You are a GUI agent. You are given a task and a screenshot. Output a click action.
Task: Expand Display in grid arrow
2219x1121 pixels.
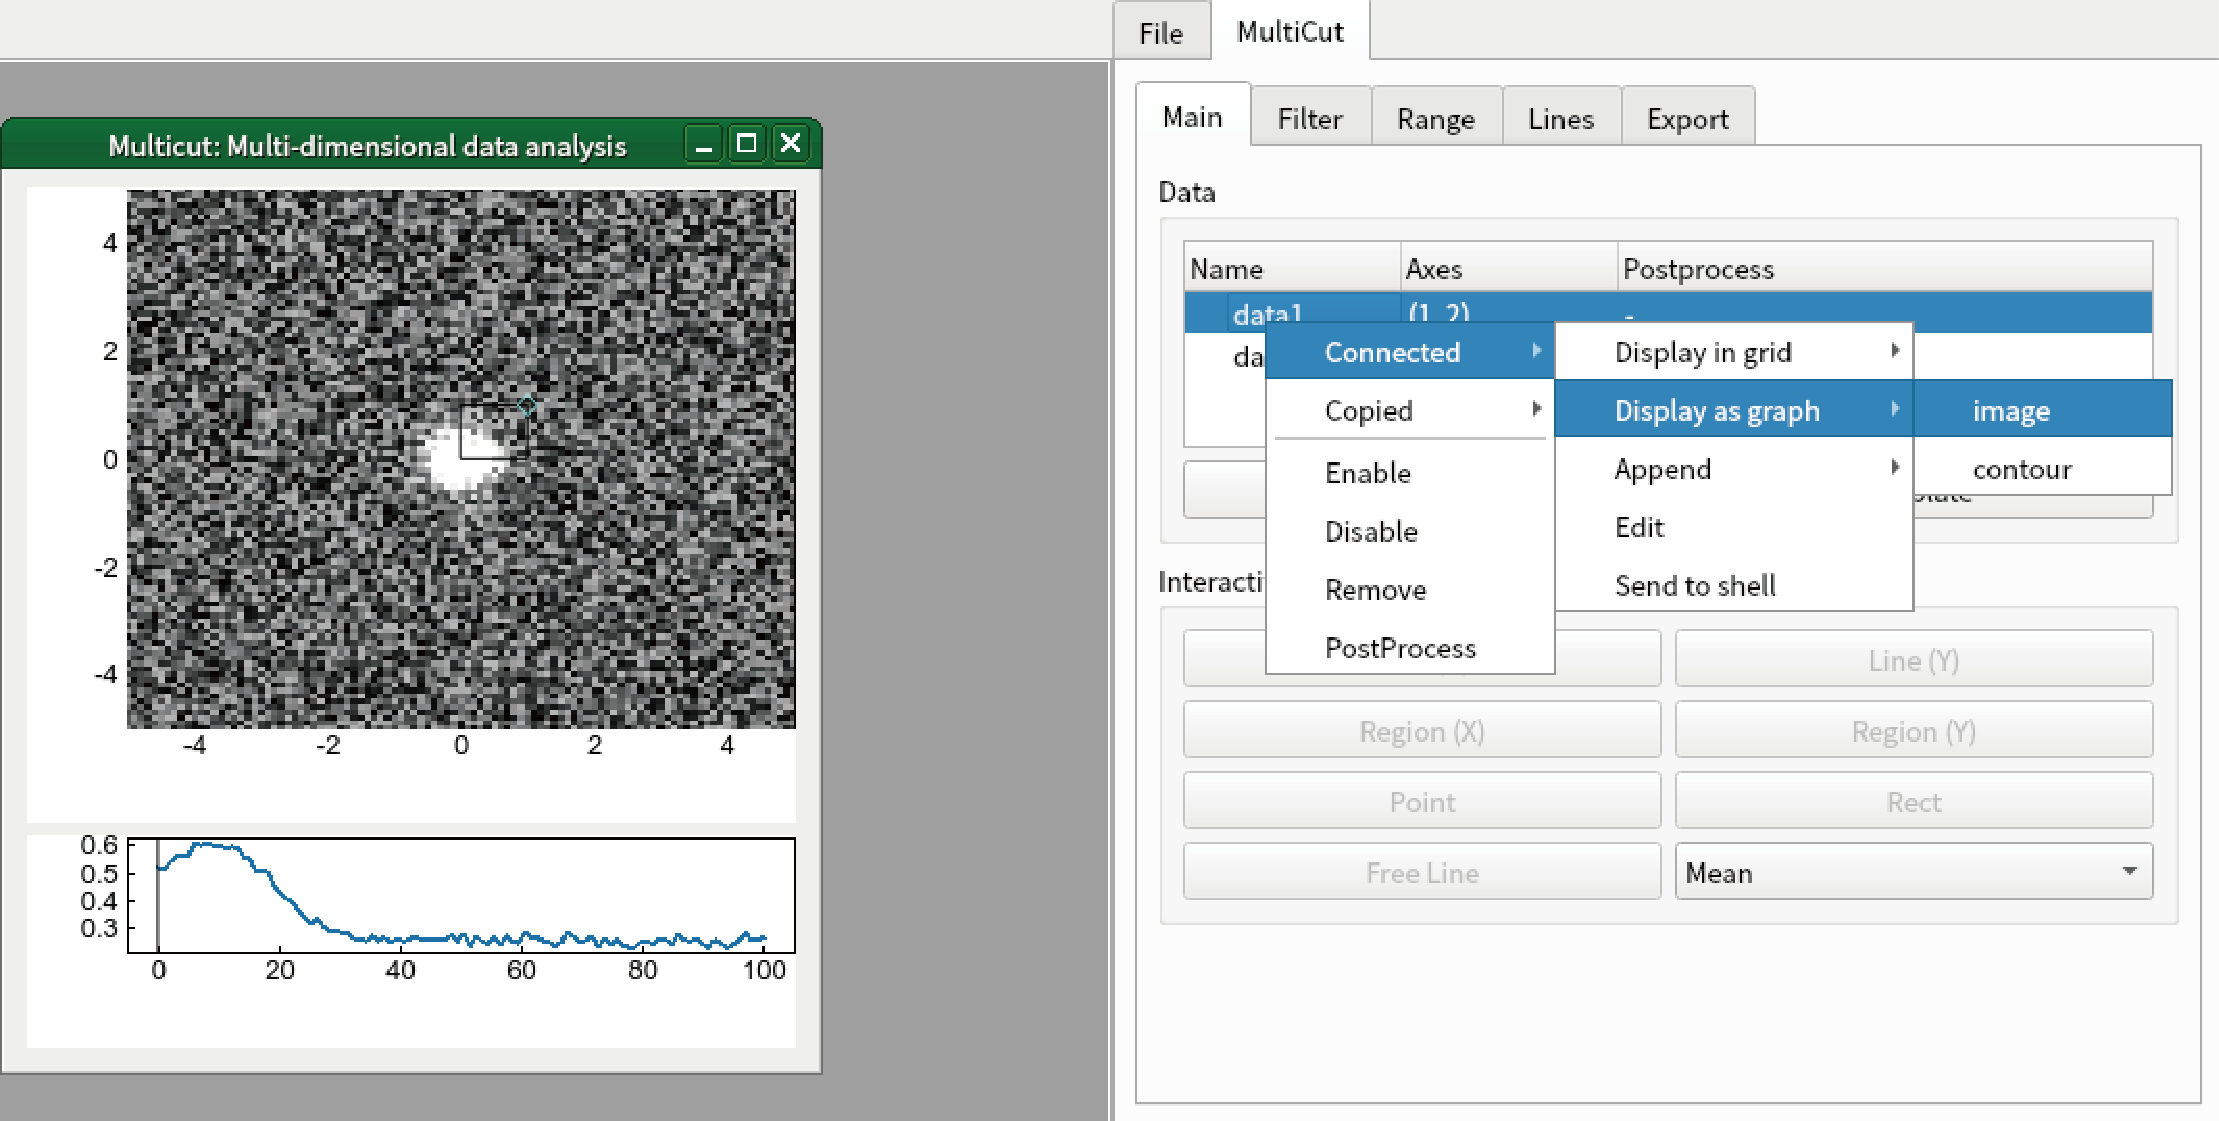(1894, 351)
